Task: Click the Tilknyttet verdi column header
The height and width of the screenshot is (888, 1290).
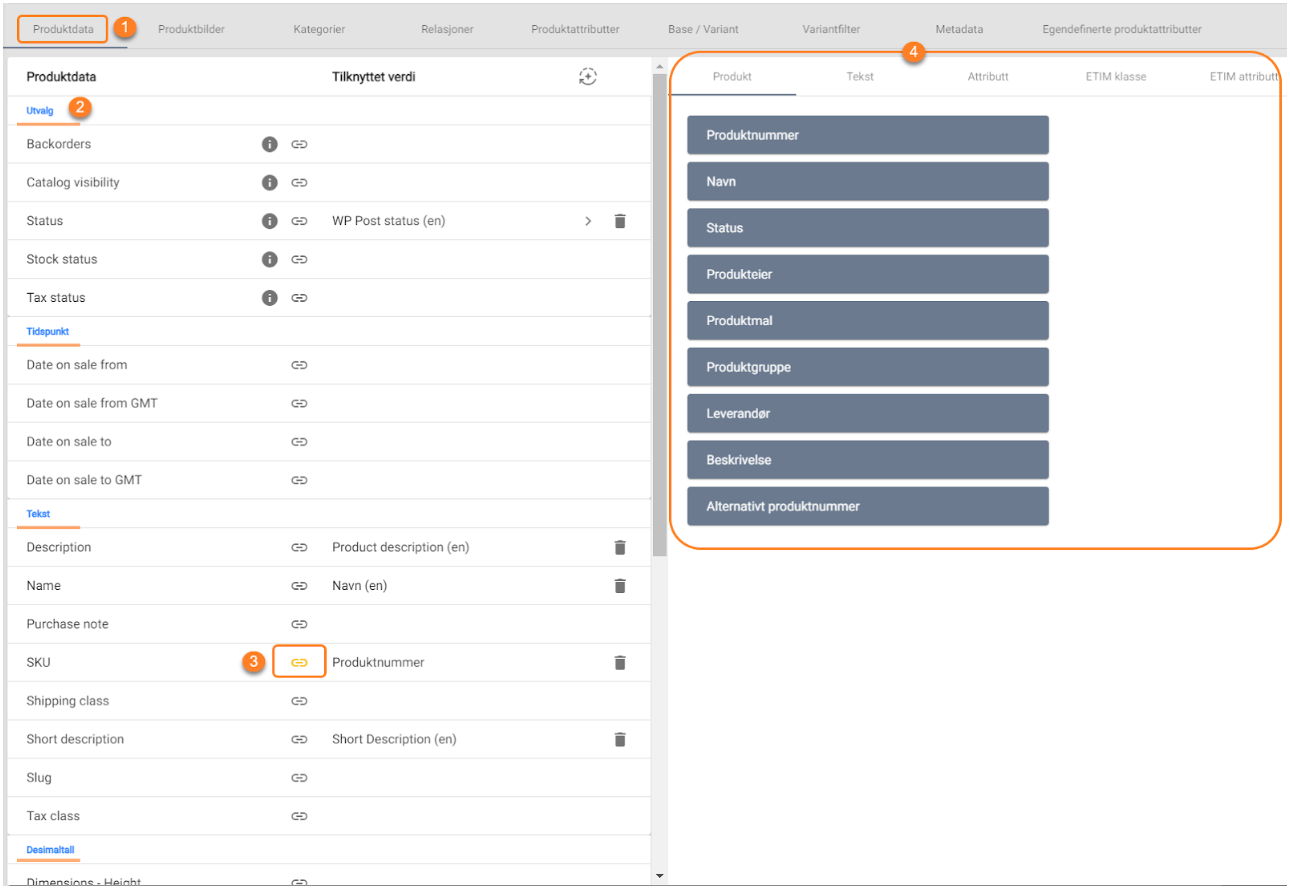Action: [x=373, y=76]
